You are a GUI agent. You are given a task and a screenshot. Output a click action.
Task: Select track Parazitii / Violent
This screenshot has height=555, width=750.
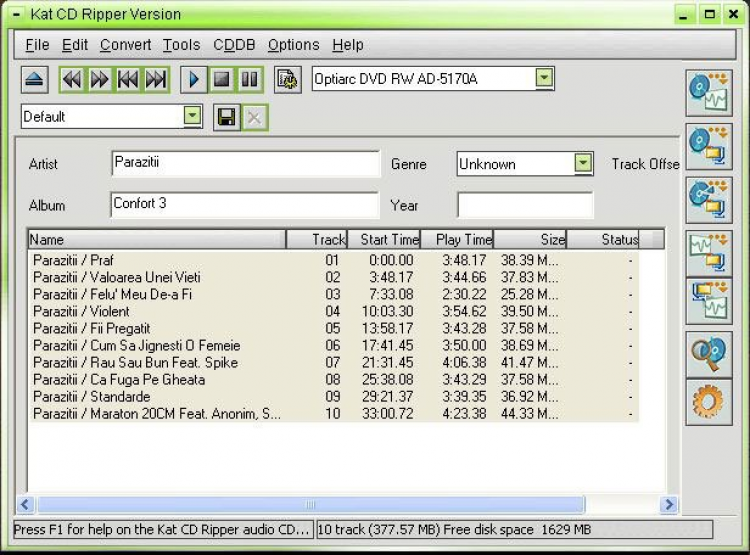(333, 311)
